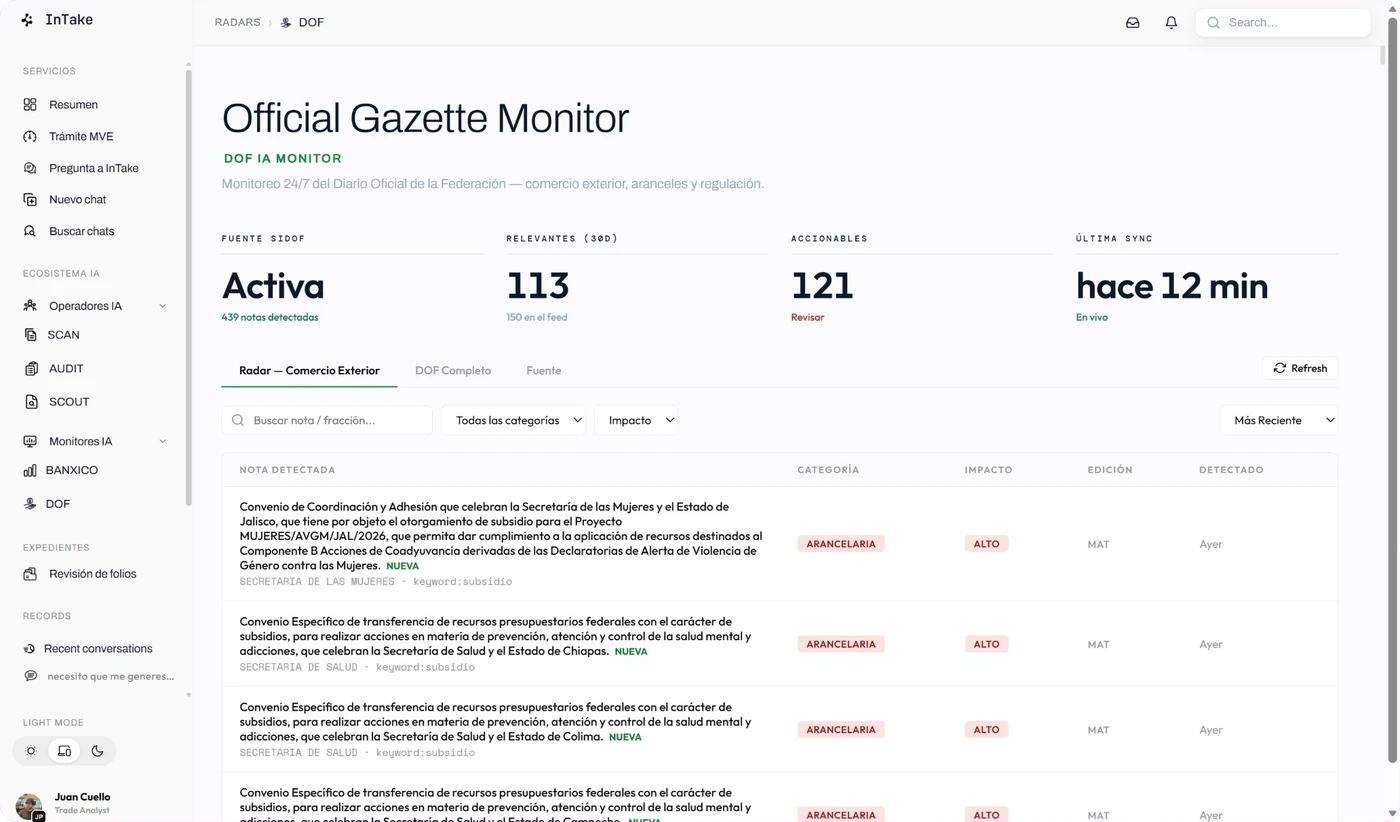1400x822 pixels.
Task: Switch to the DOF Completo tab
Action: click(x=453, y=370)
